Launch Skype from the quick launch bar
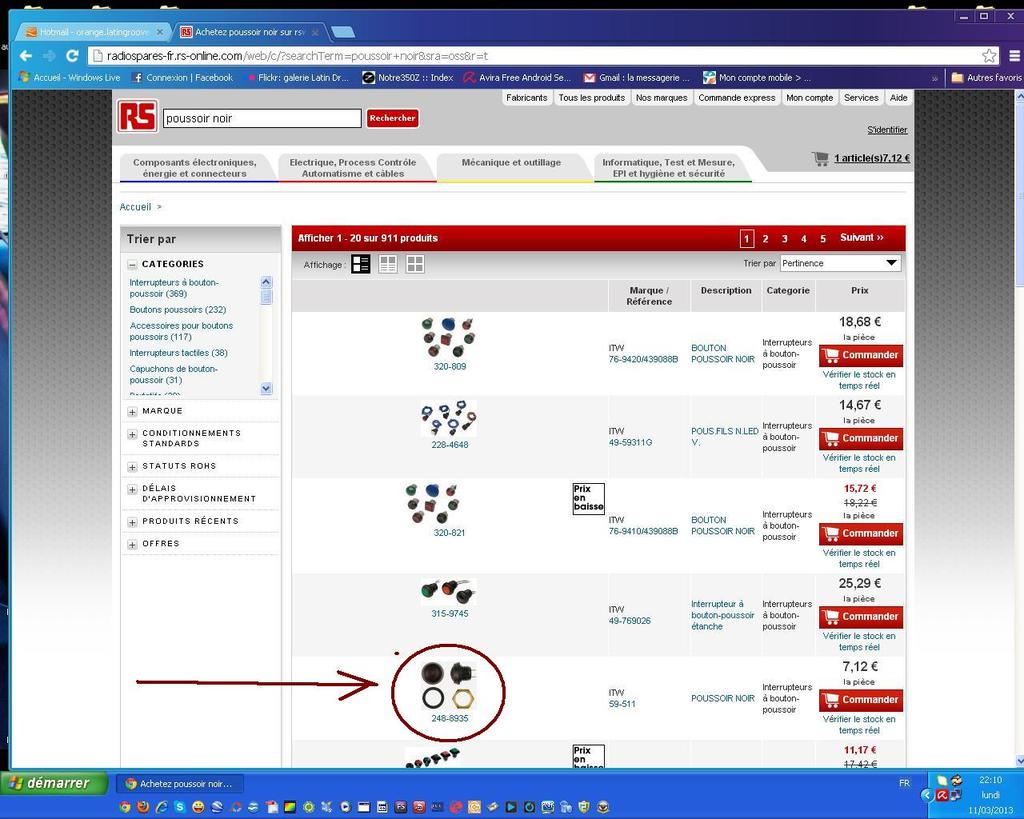This screenshot has width=1024, height=819. 180,807
